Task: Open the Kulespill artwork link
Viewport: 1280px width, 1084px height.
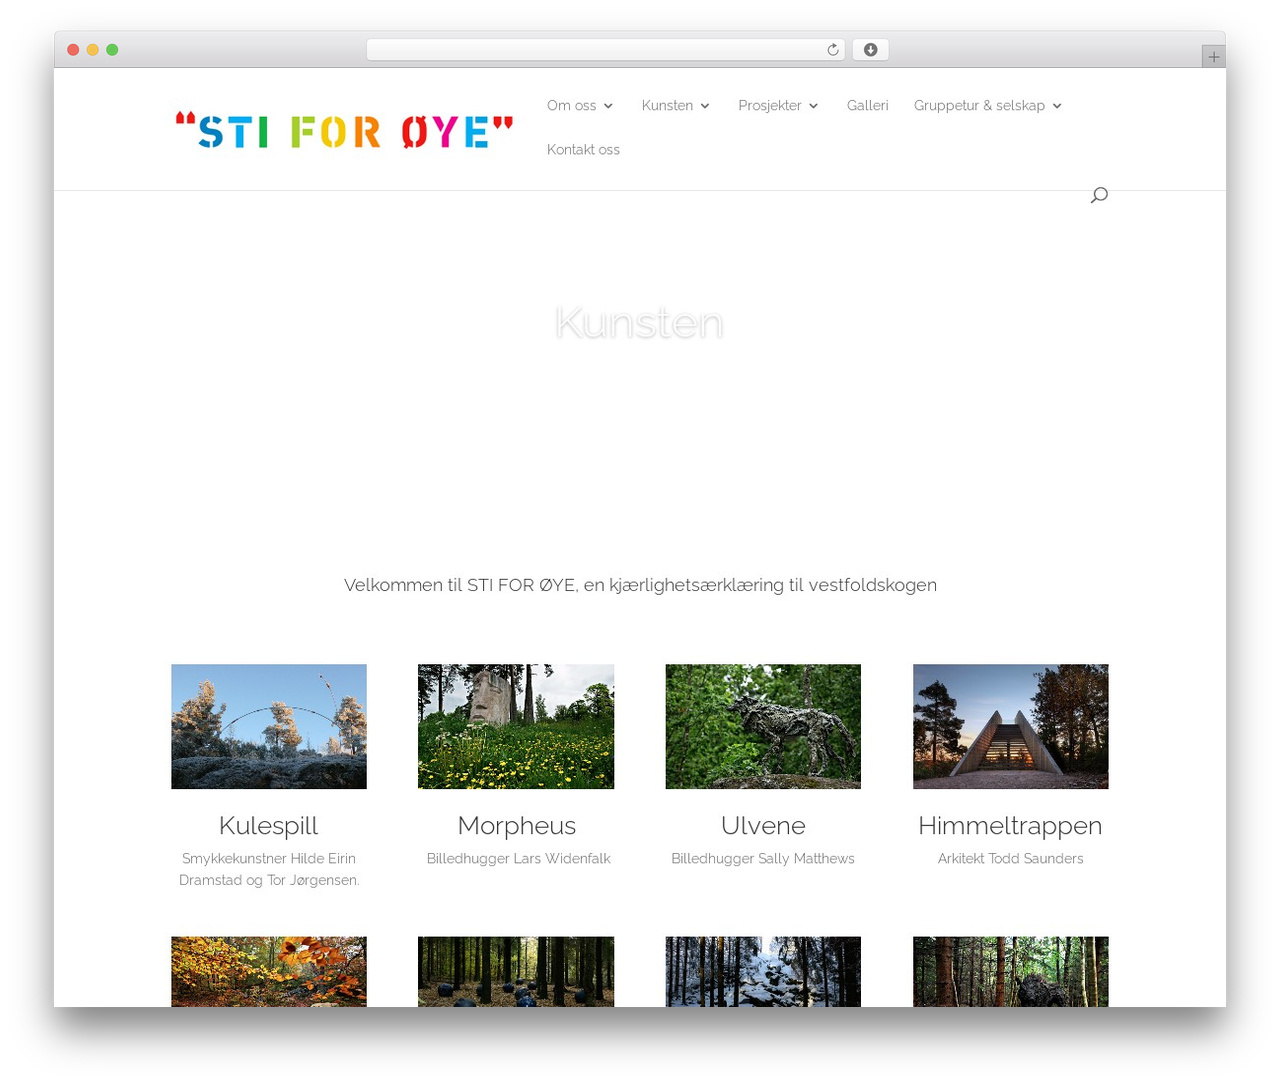Action: (x=268, y=825)
